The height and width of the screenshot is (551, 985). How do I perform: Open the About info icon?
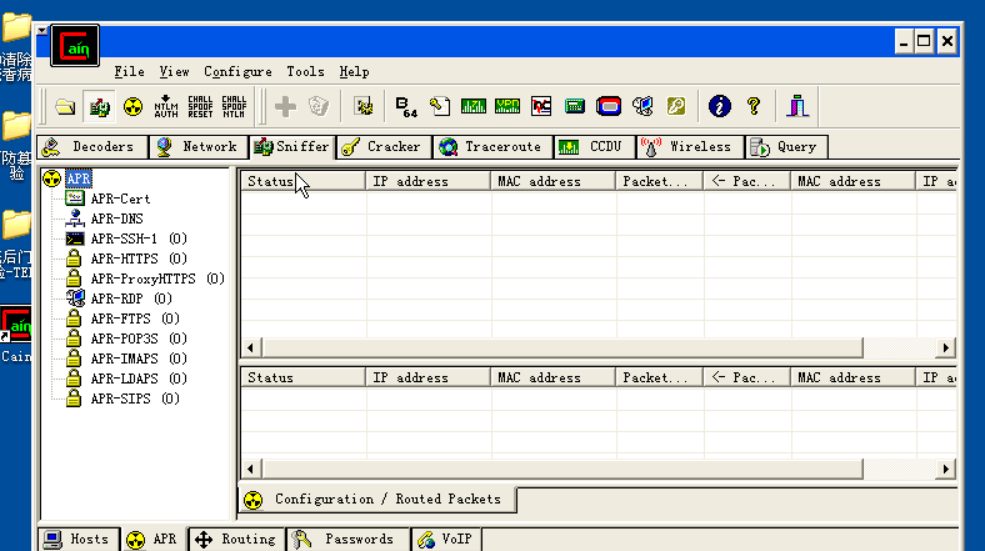click(719, 107)
